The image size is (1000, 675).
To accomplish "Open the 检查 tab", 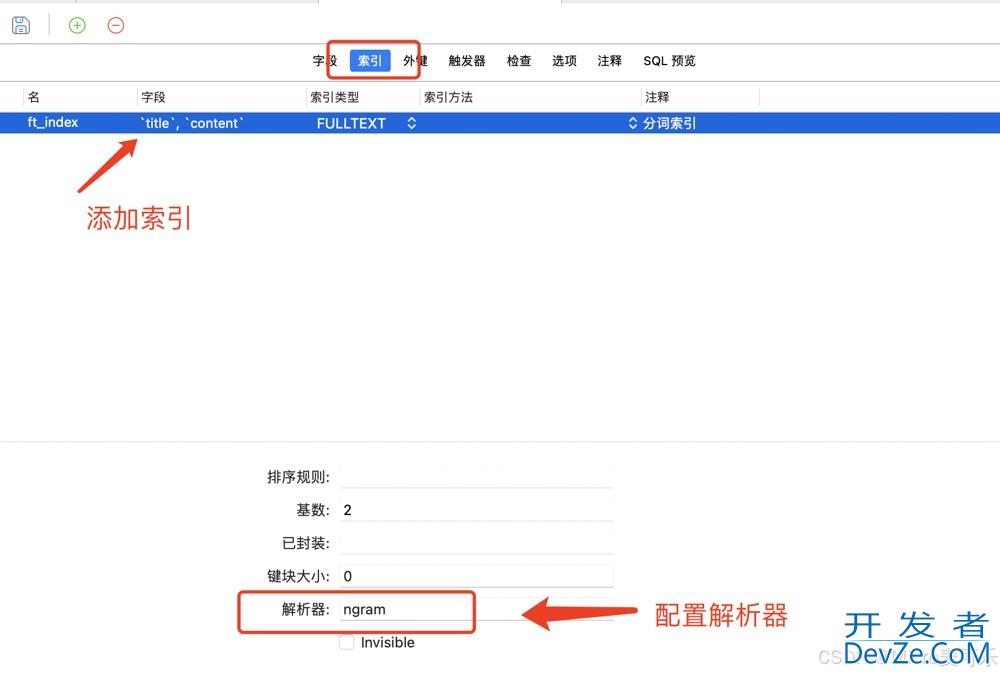I will (x=518, y=61).
